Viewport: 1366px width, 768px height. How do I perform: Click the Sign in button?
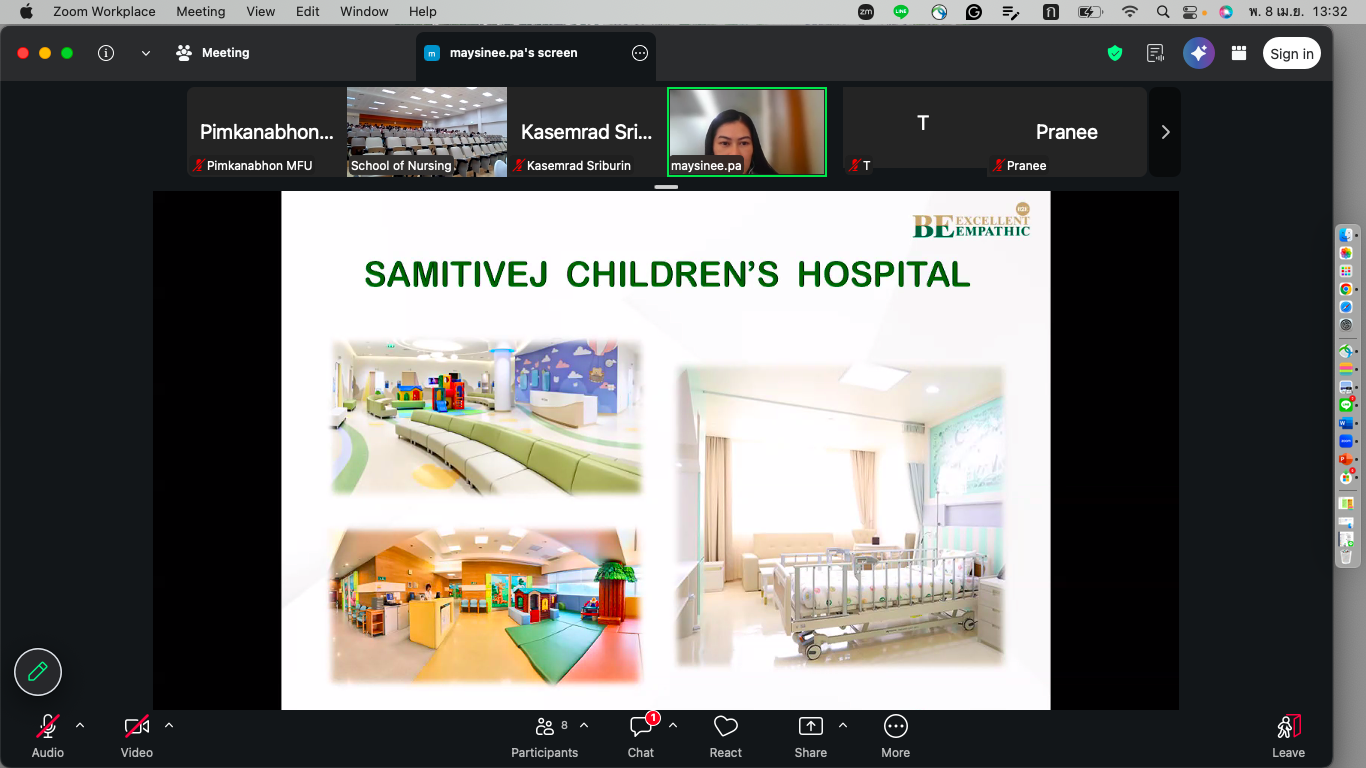point(1291,54)
